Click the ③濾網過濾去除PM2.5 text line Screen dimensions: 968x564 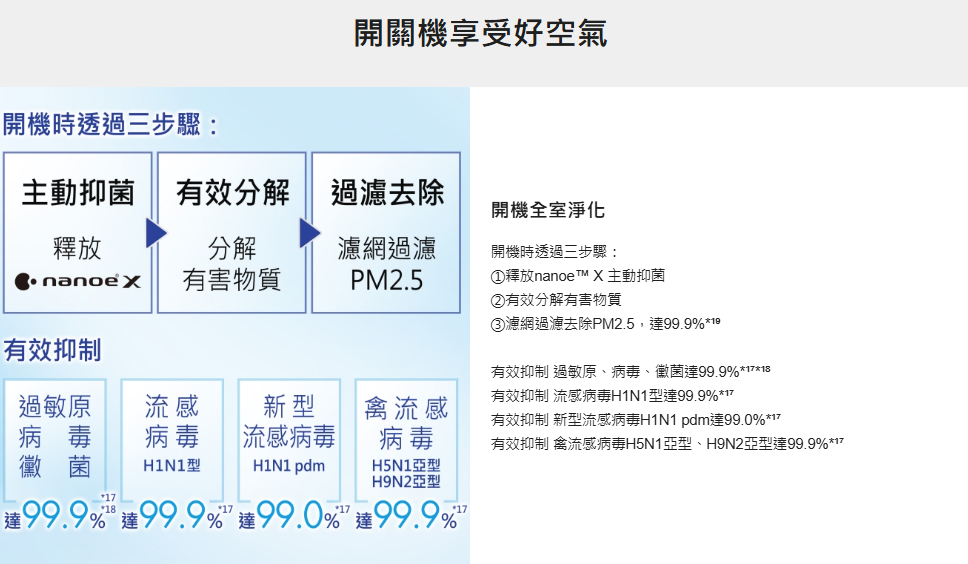tap(604, 323)
